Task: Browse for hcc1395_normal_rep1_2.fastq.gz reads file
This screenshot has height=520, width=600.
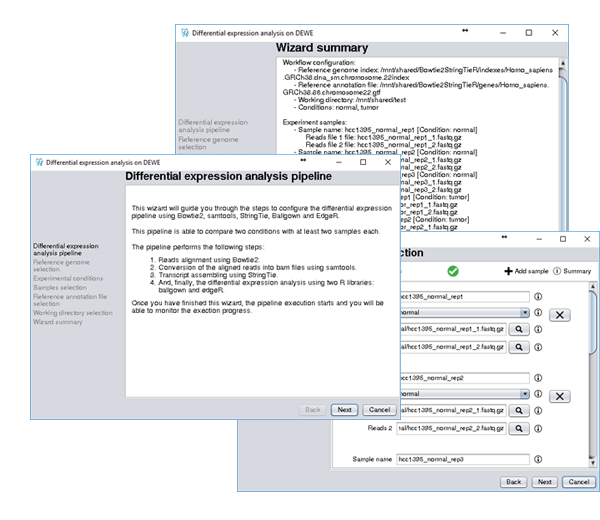Action: pos(520,345)
